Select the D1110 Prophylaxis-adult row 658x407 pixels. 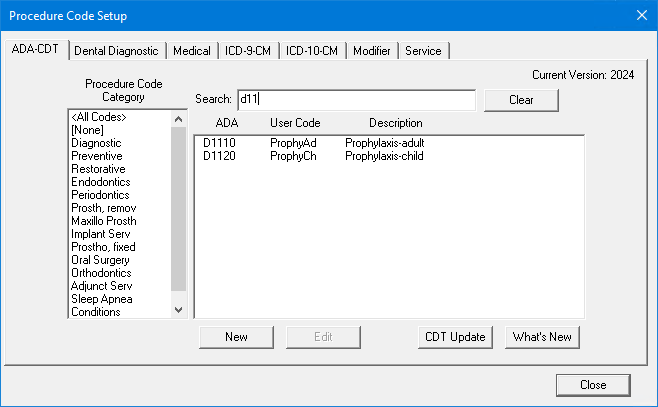[x=315, y=144]
